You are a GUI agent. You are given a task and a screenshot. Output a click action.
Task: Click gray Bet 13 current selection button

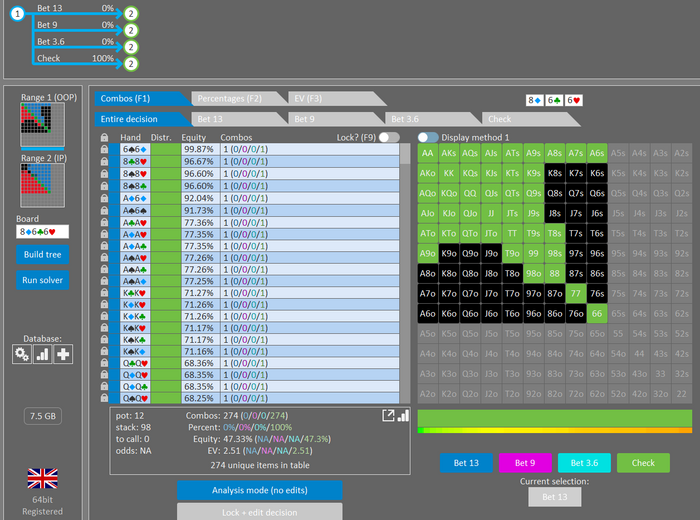(x=555, y=497)
